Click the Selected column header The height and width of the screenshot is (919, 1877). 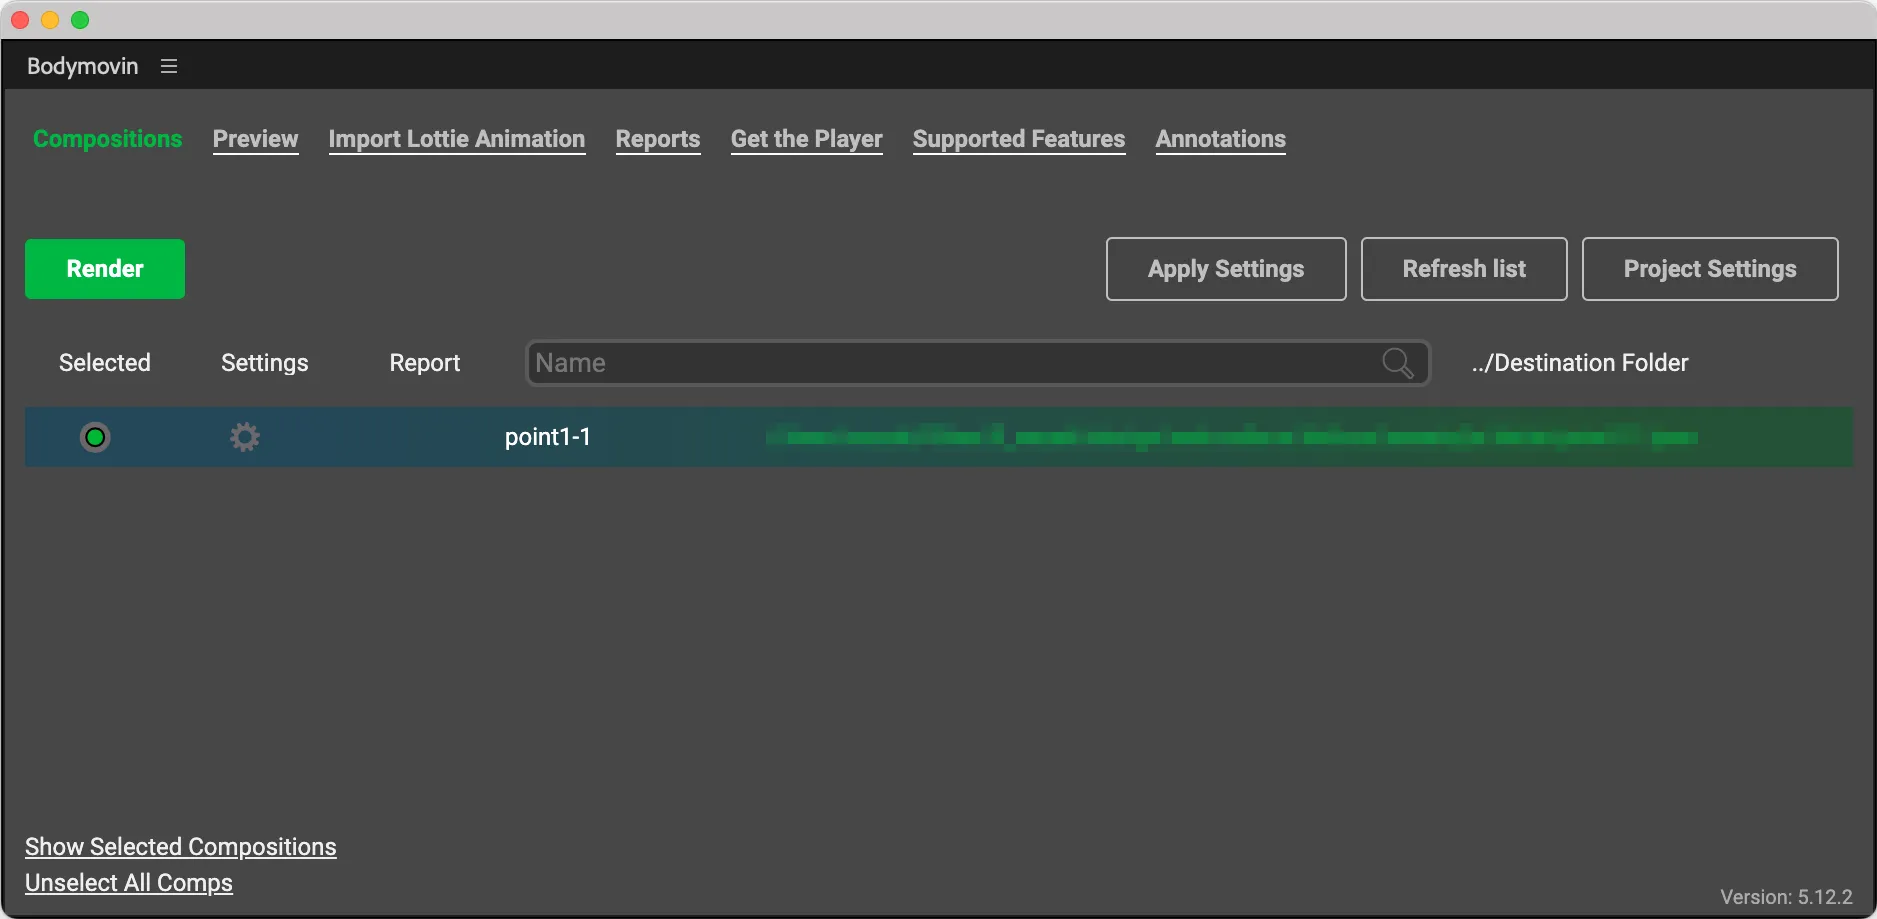(105, 363)
